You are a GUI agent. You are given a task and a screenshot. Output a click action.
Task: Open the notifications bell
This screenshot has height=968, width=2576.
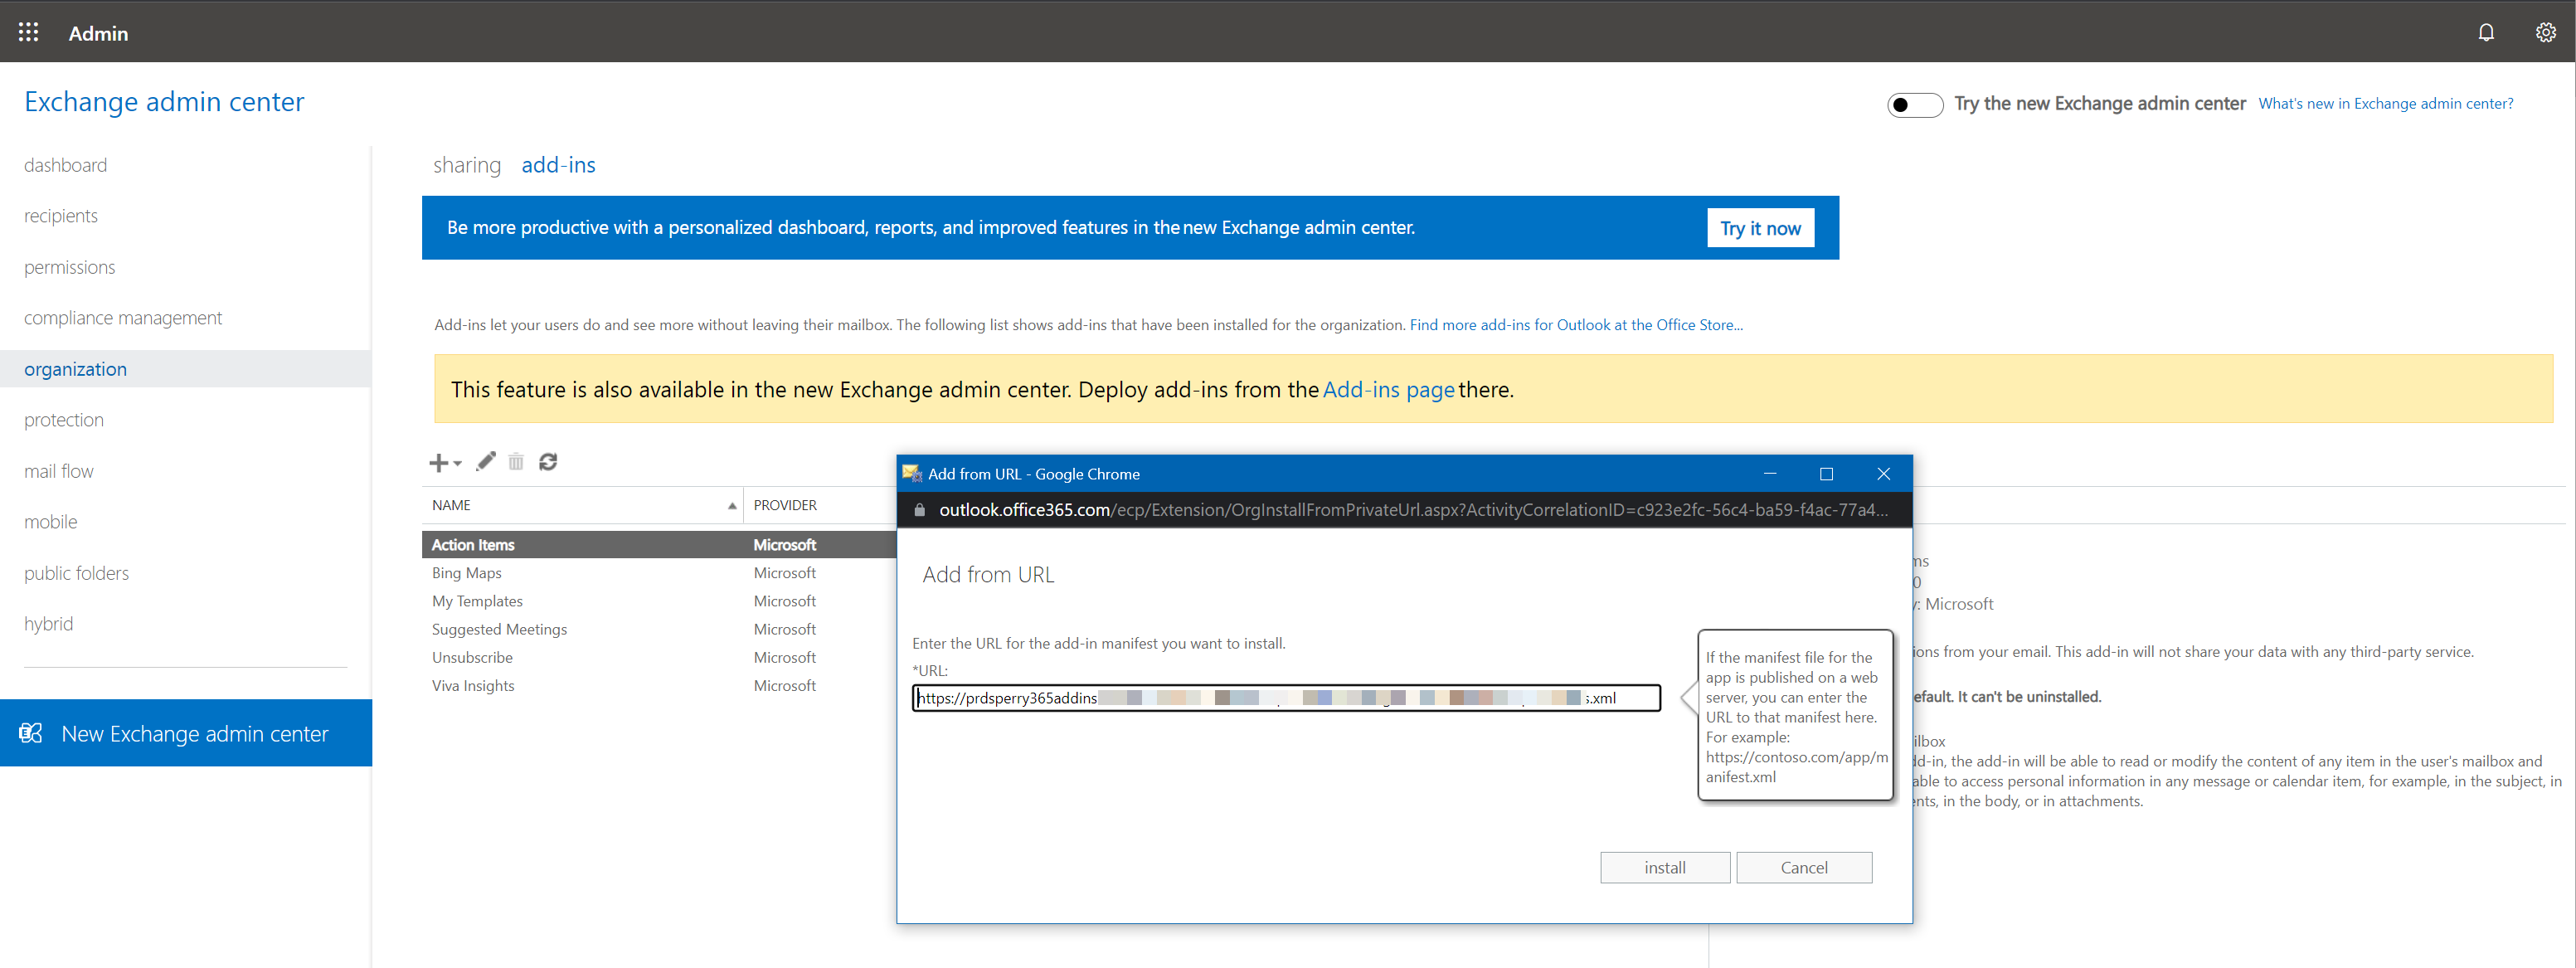pos(2486,32)
